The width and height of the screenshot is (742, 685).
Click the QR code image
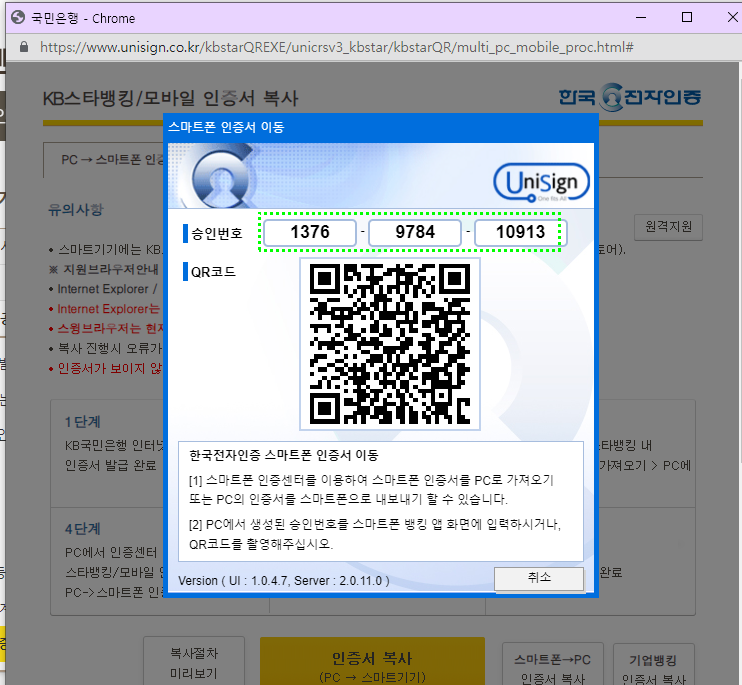390,344
